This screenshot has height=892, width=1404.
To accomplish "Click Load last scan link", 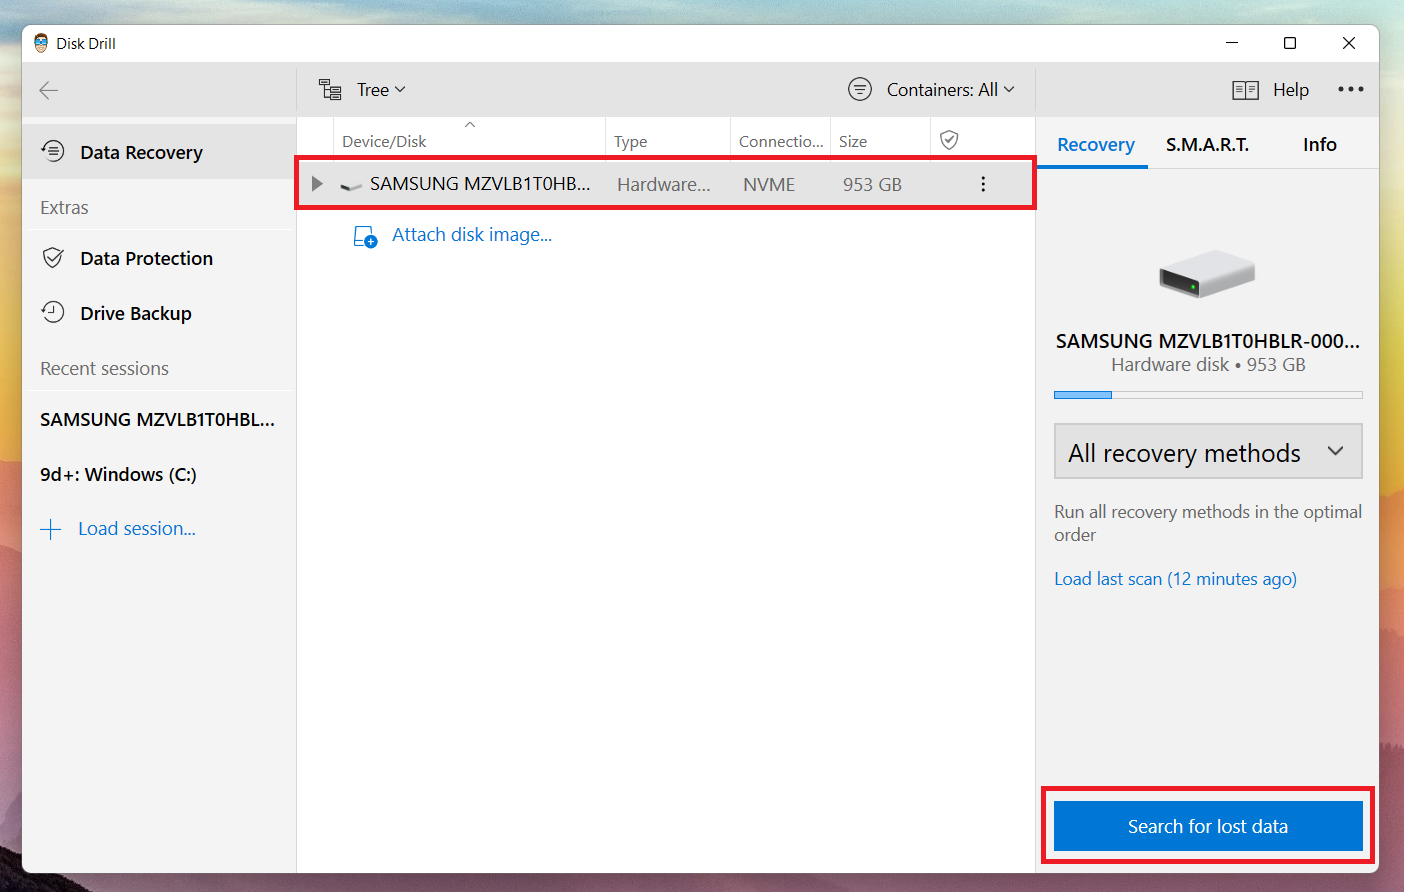I will click(x=1175, y=578).
